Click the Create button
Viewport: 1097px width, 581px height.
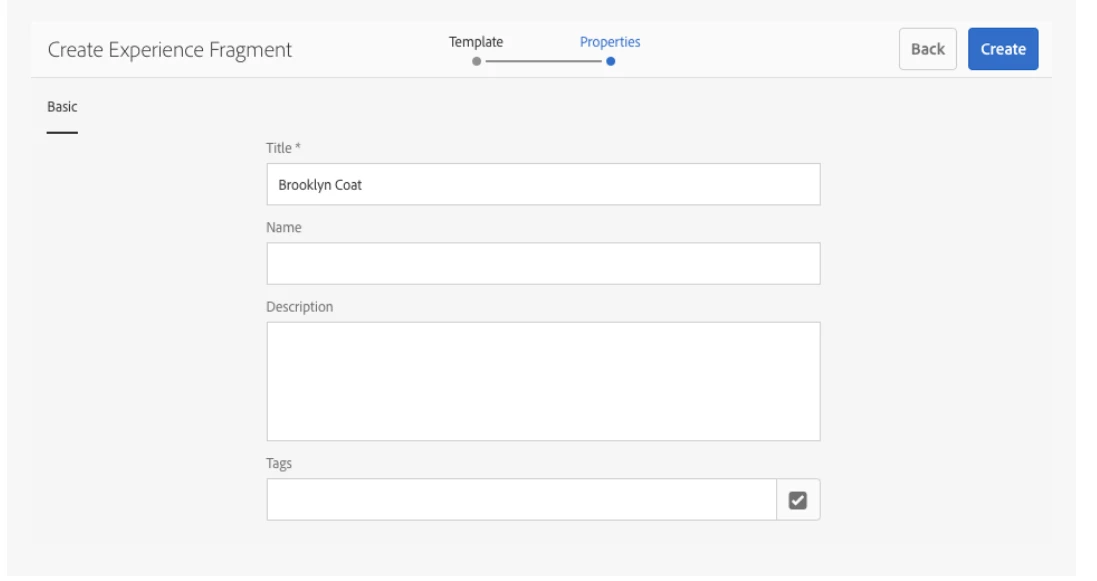(1003, 49)
